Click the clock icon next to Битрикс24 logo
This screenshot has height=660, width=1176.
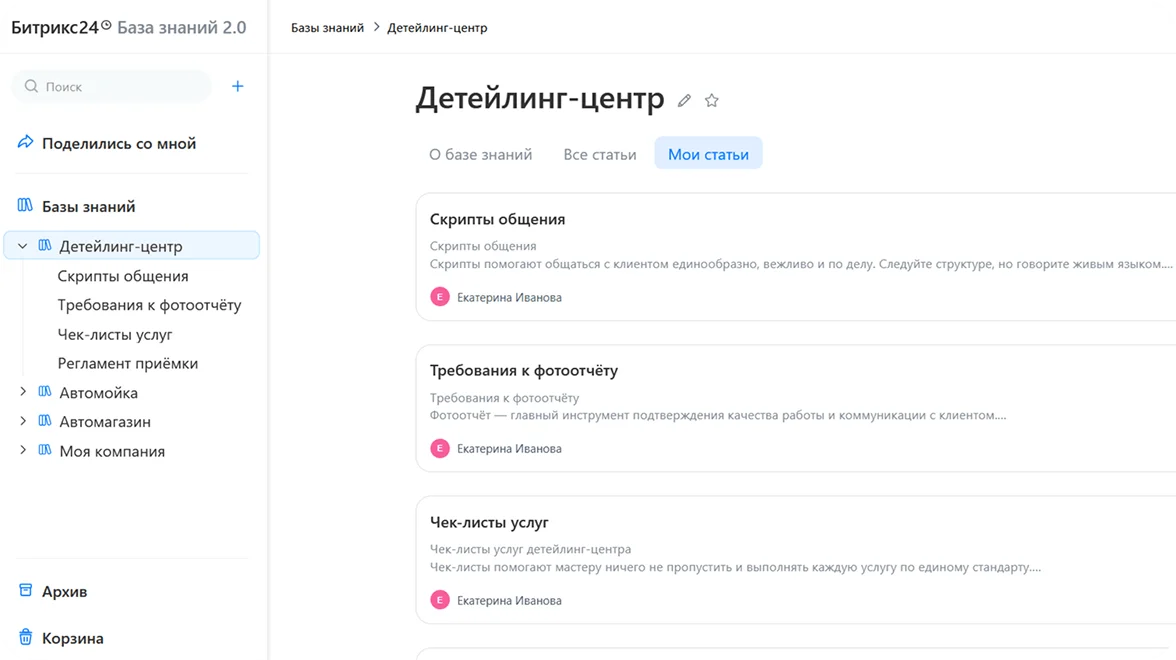(106, 25)
